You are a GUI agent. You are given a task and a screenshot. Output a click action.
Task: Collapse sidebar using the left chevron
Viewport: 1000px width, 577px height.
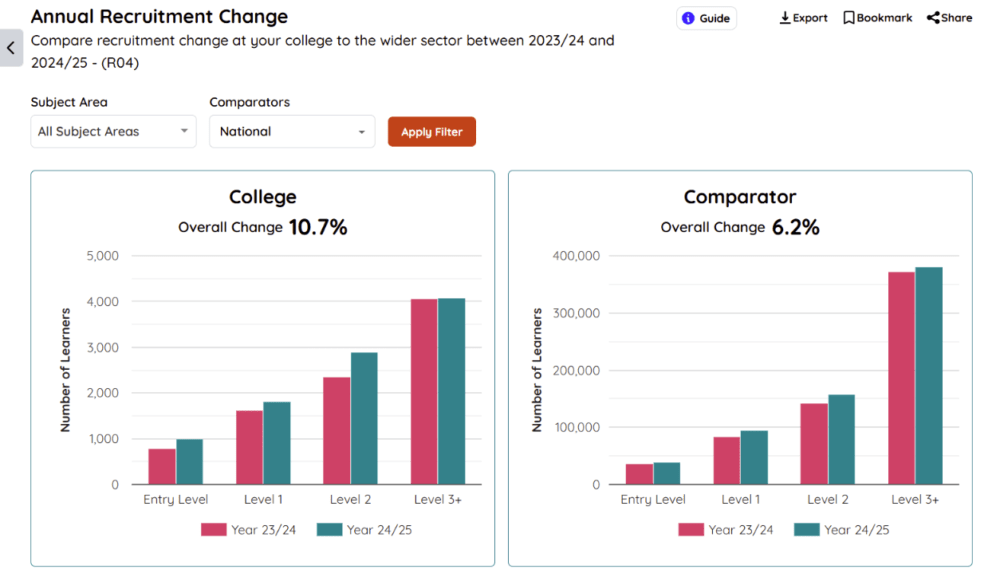tap(11, 48)
